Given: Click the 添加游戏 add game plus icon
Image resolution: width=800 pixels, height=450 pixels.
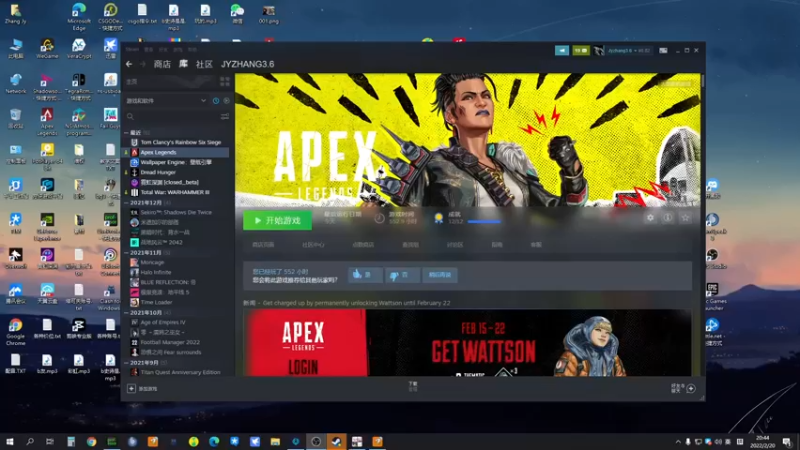Looking at the screenshot, I should click(x=131, y=389).
